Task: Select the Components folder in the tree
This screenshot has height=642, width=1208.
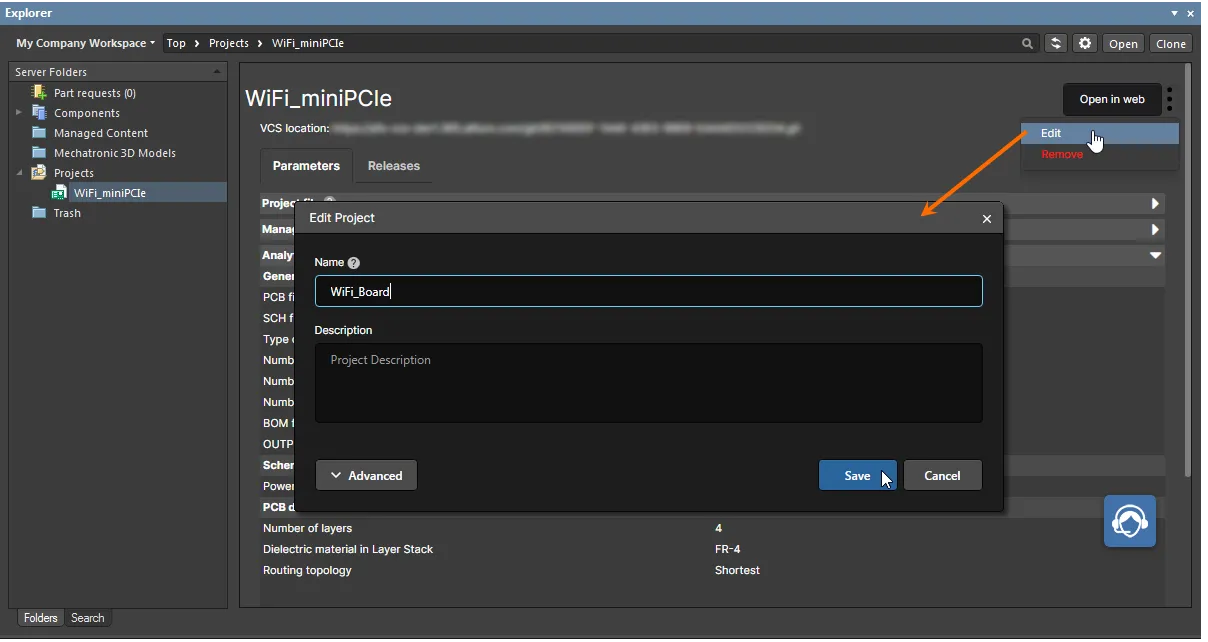Action: (x=86, y=113)
